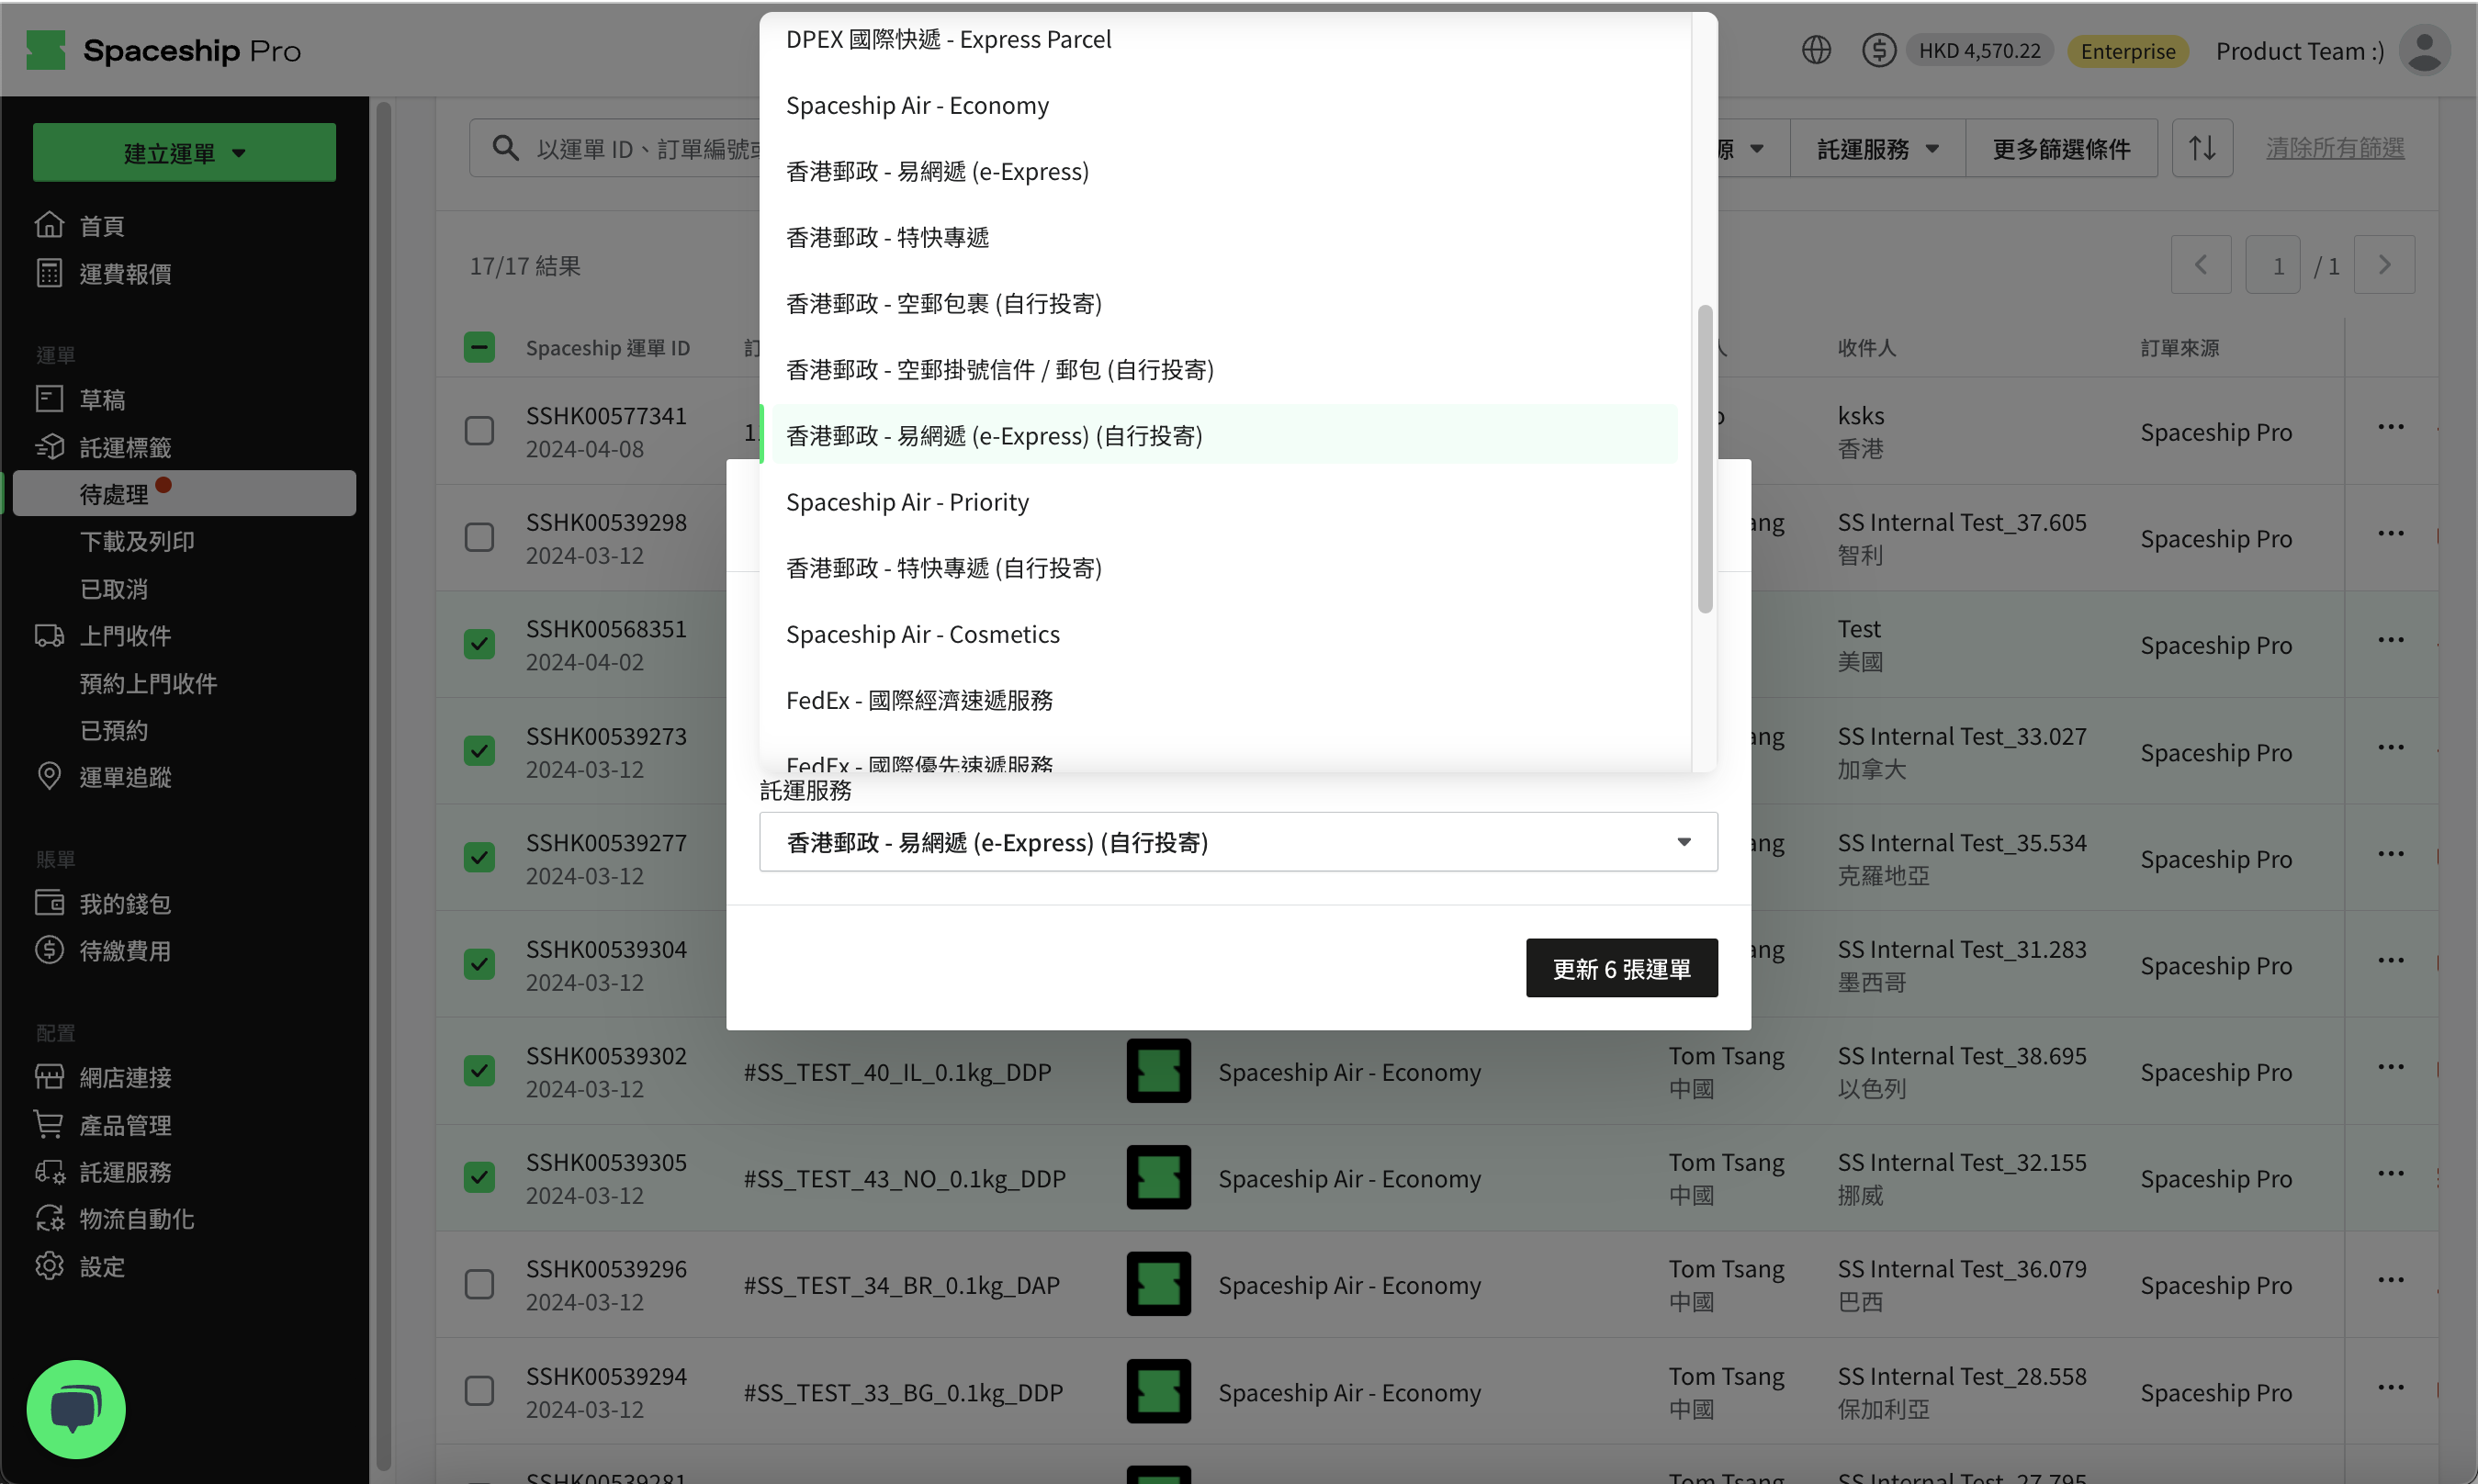Click the 運單追蹤 location pin icon
The width and height of the screenshot is (2478, 1484).
coord(49,776)
